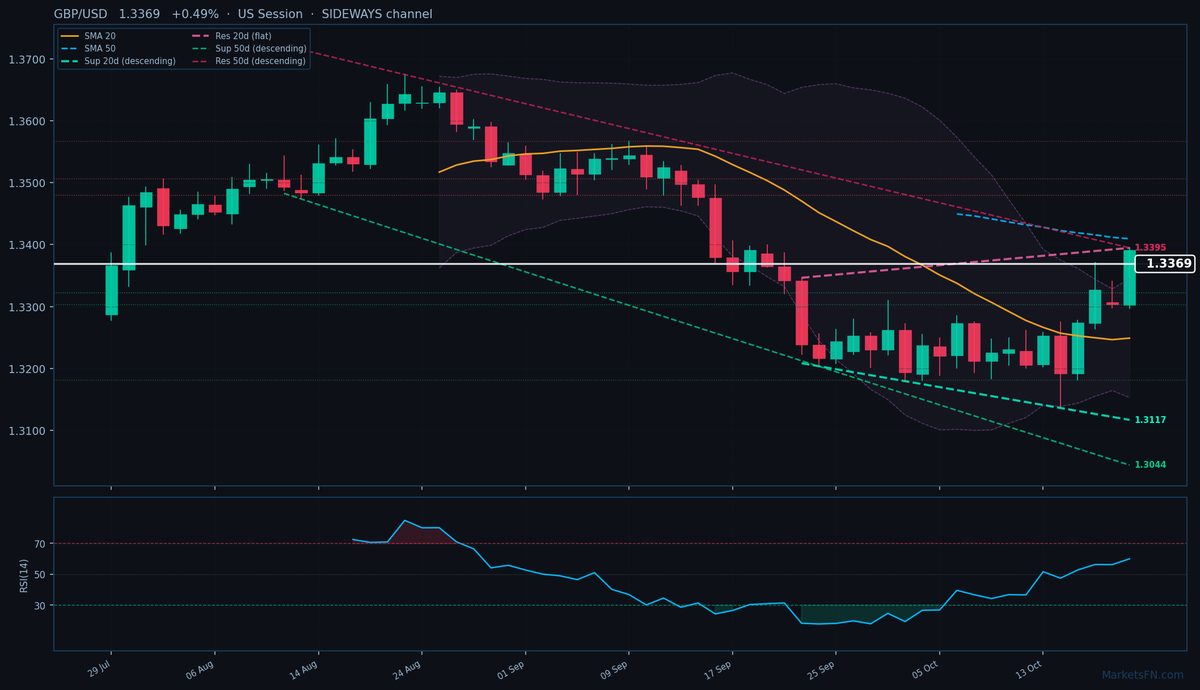Click the 29 Jul date label
1200x690 pixels.
pos(98,669)
